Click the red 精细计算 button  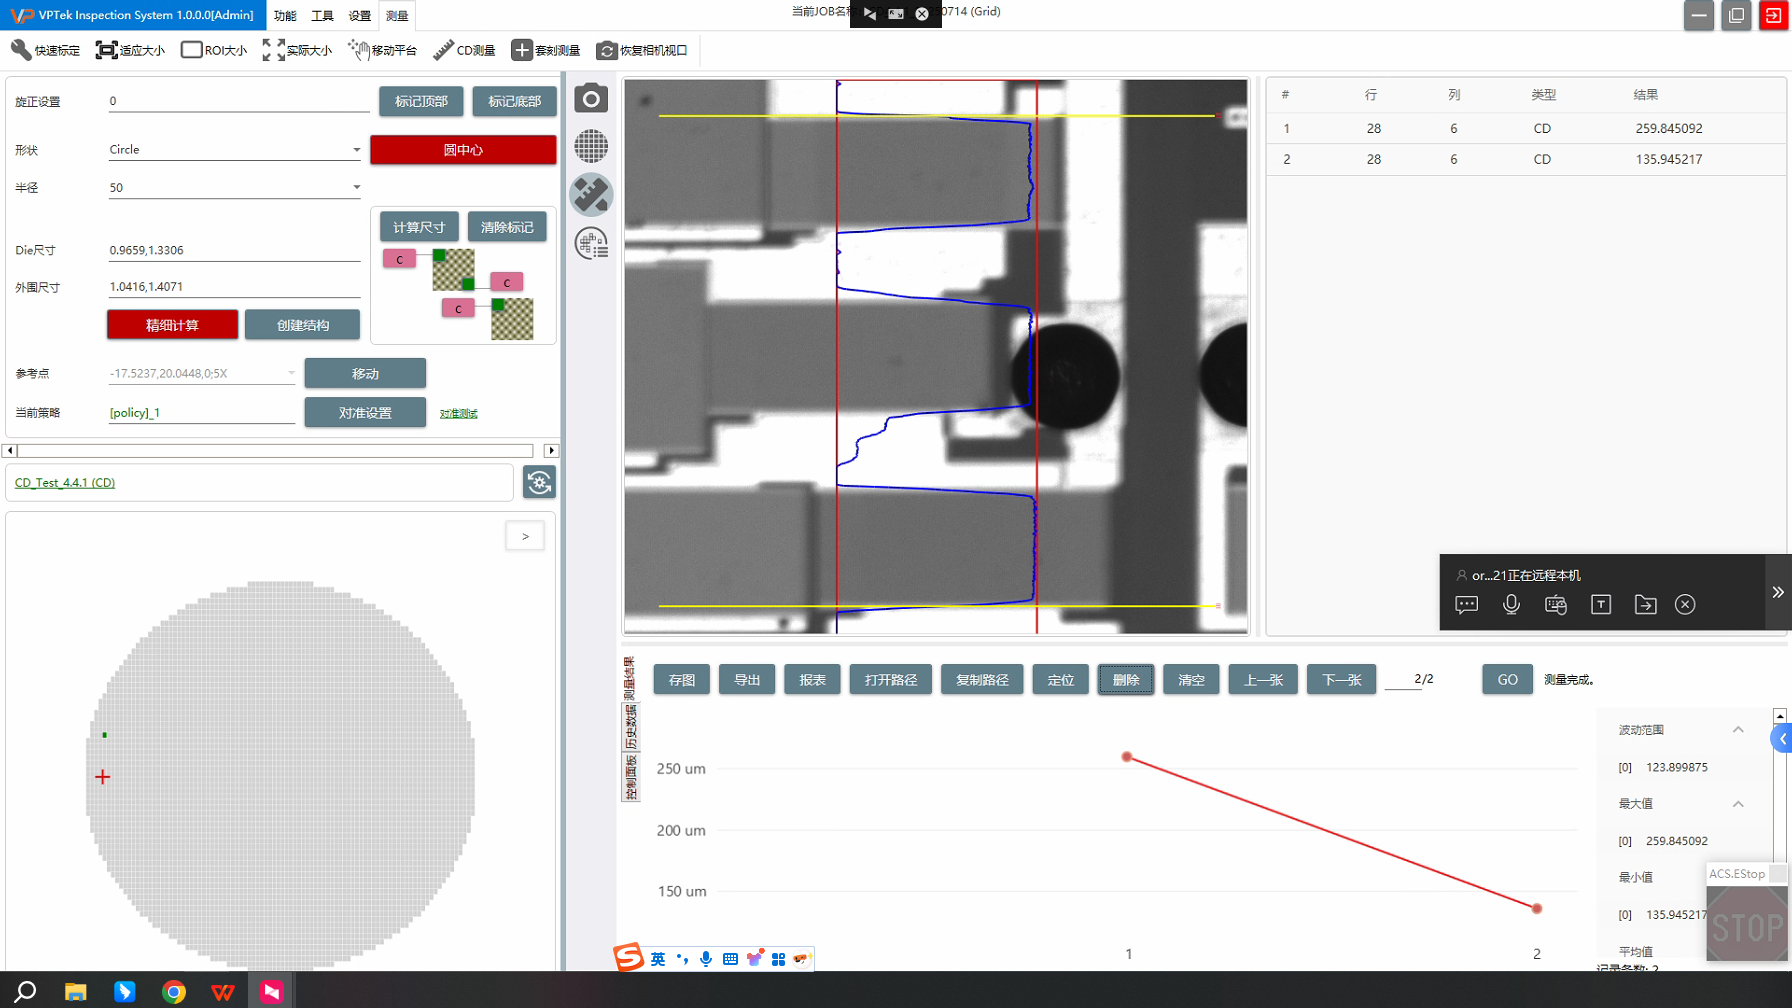point(172,325)
